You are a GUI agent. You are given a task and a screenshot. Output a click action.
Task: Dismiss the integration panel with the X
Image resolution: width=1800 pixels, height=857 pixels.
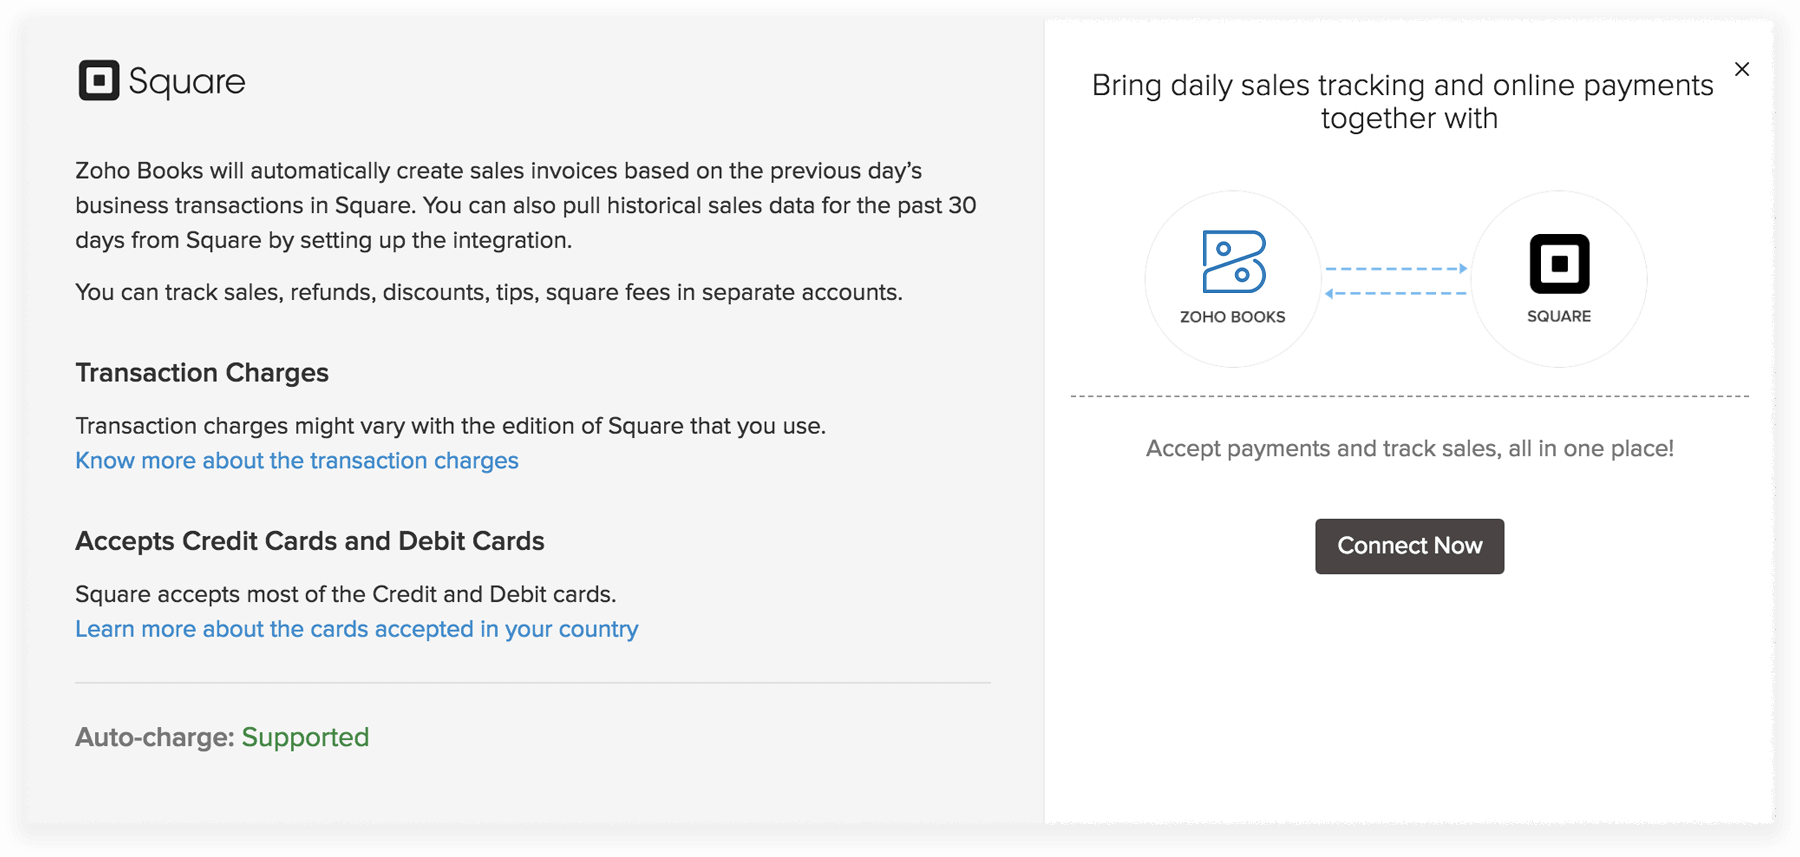click(1742, 69)
